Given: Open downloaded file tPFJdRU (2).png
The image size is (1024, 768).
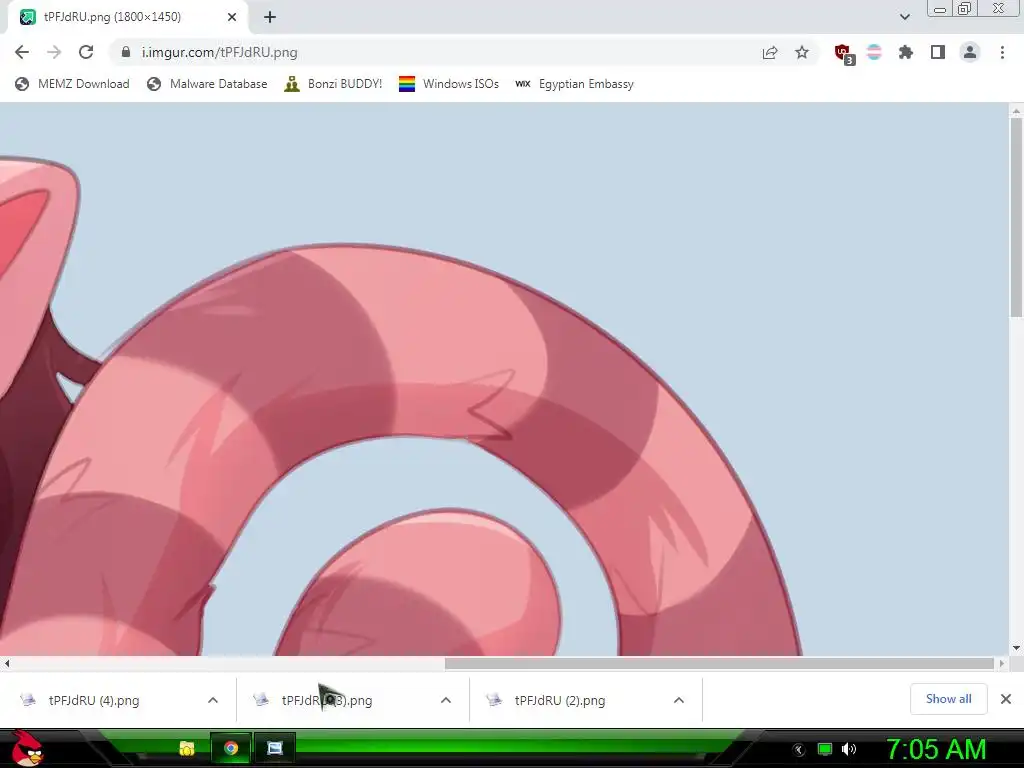Looking at the screenshot, I should tap(560, 700).
